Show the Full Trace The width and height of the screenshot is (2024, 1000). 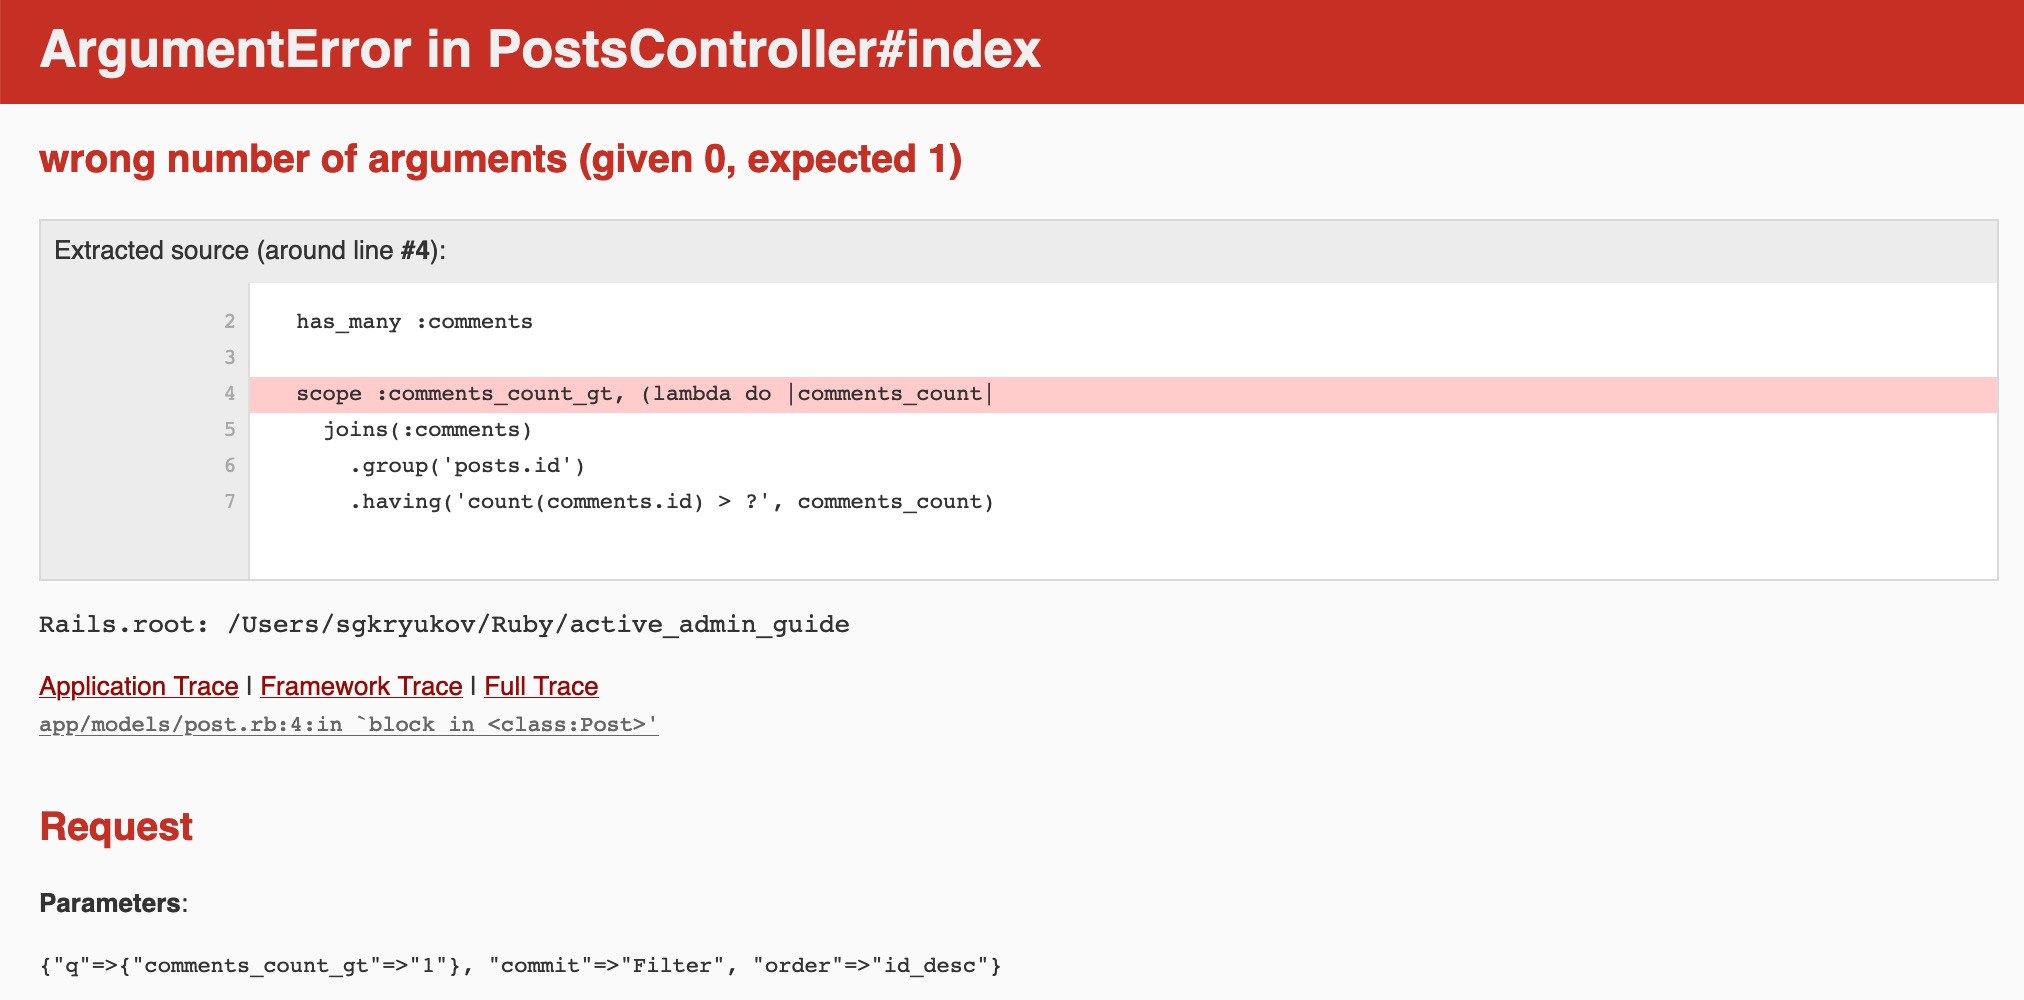pos(541,686)
